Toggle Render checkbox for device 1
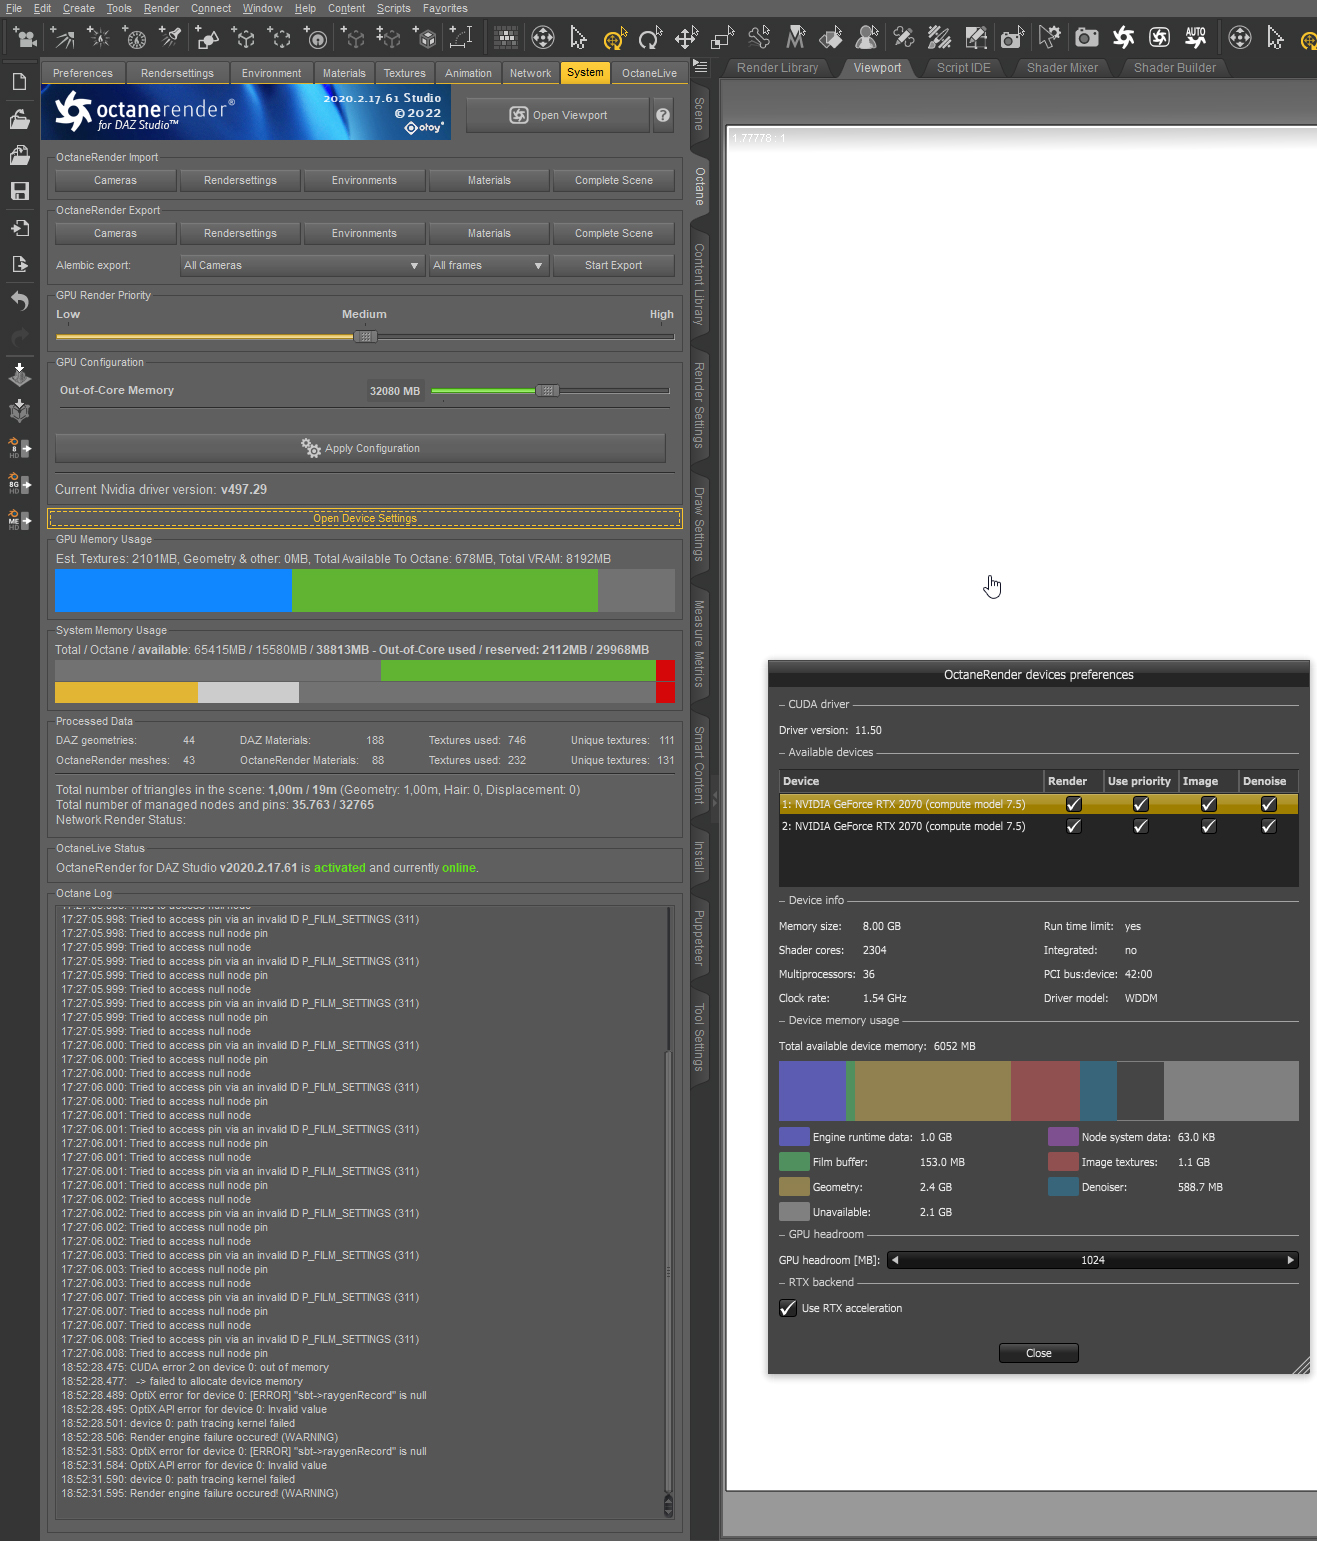 [x=1073, y=804]
